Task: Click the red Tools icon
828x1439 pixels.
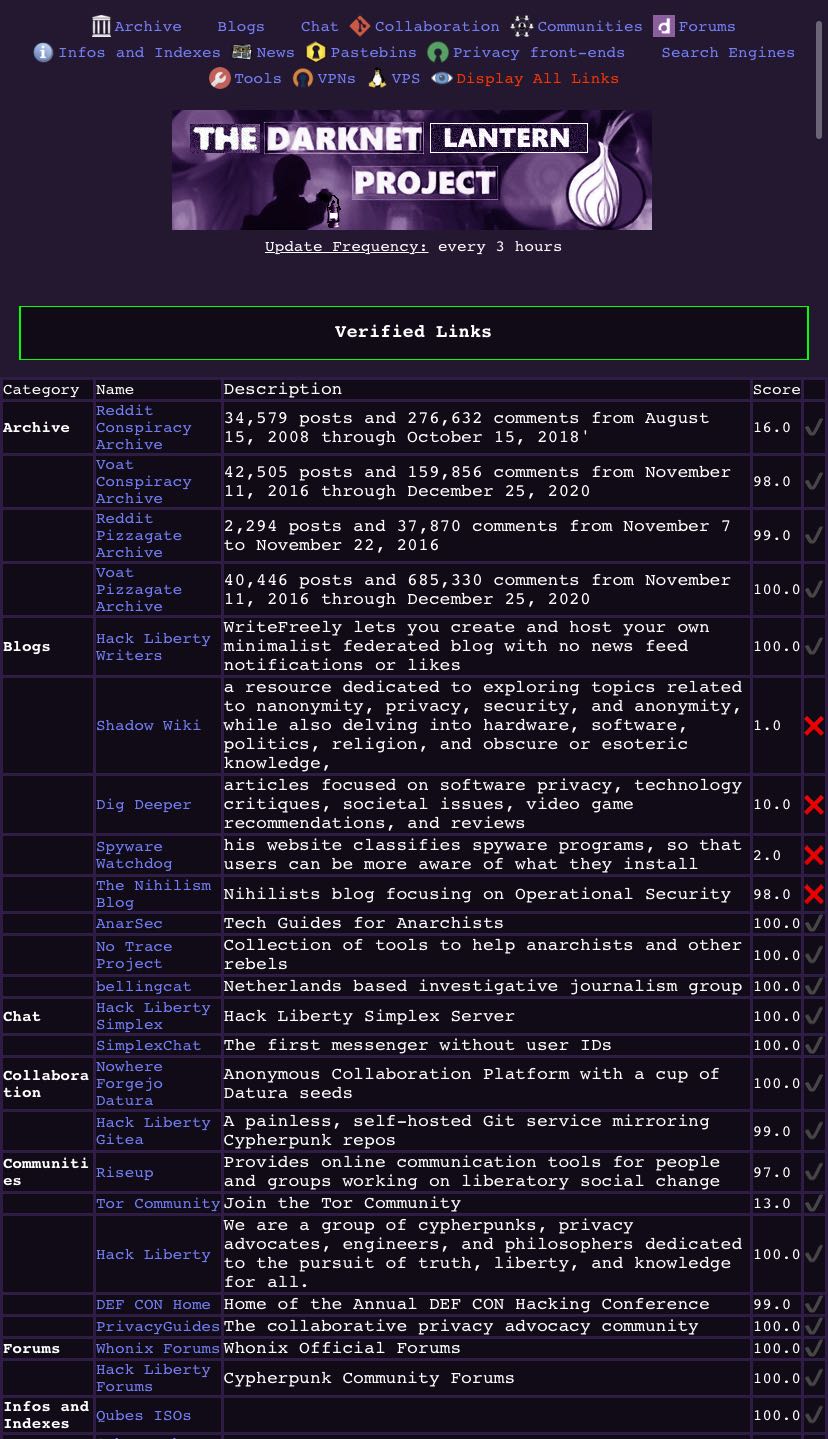Action: coord(220,78)
